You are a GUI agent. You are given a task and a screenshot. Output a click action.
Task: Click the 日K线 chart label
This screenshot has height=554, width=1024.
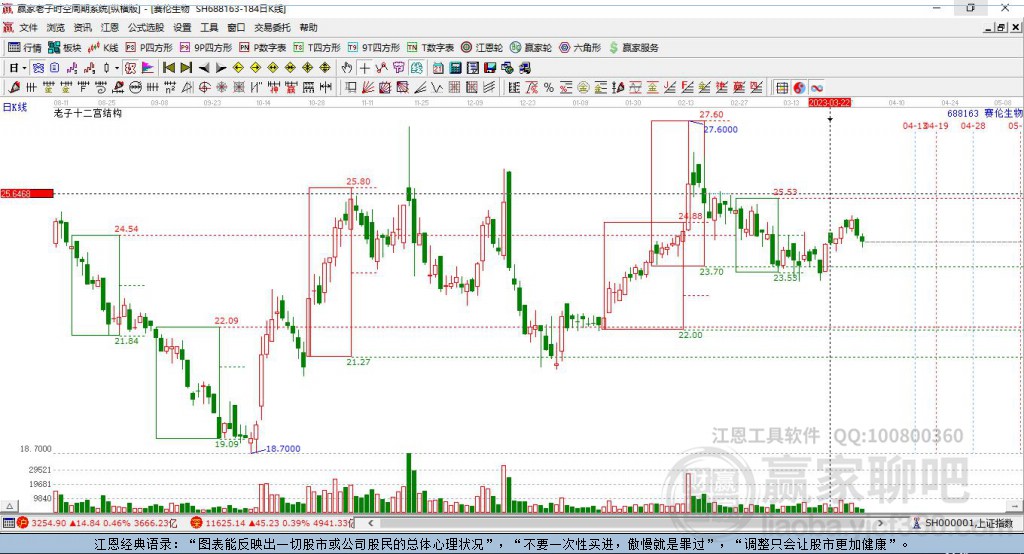click(15, 107)
